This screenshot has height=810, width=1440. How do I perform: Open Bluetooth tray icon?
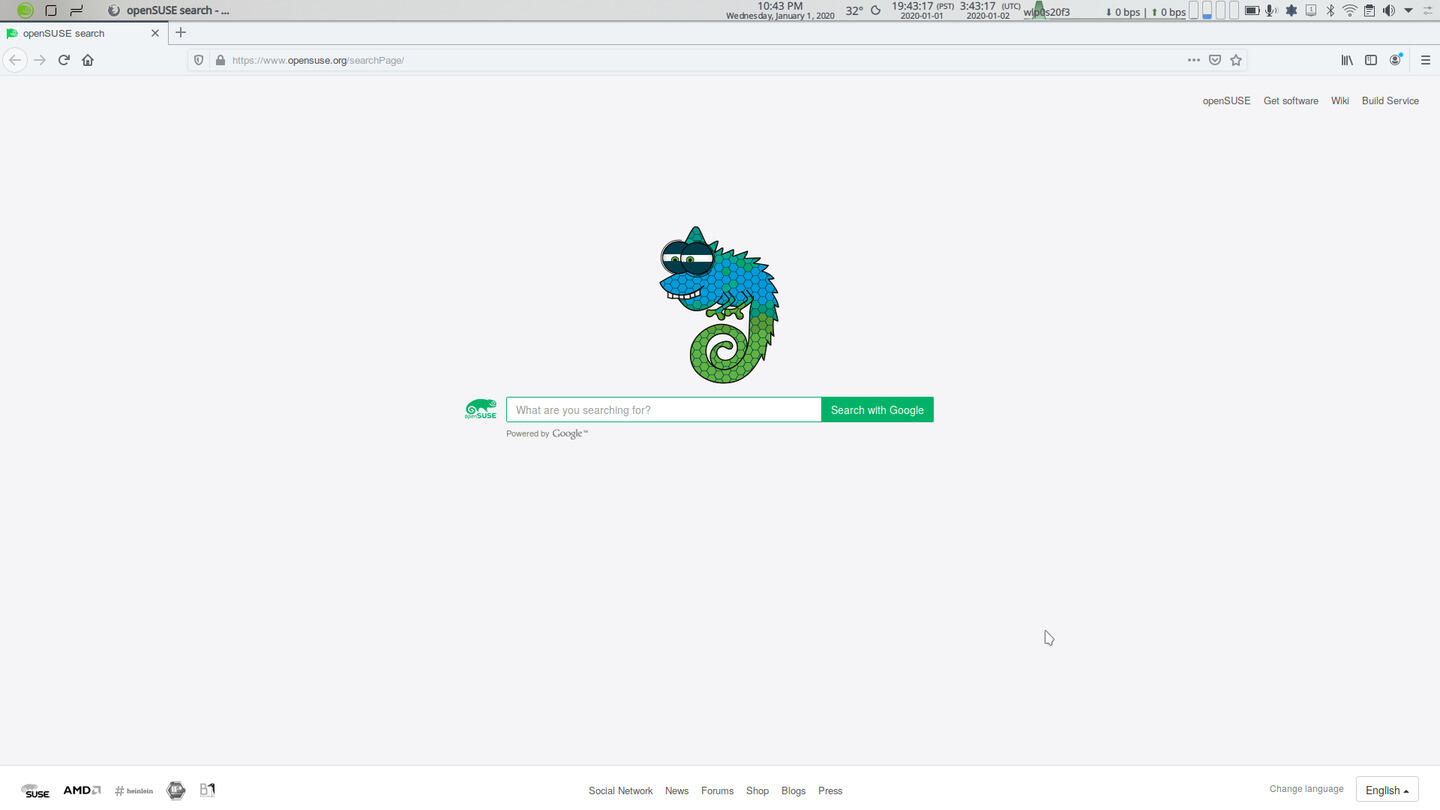[x=1330, y=11]
